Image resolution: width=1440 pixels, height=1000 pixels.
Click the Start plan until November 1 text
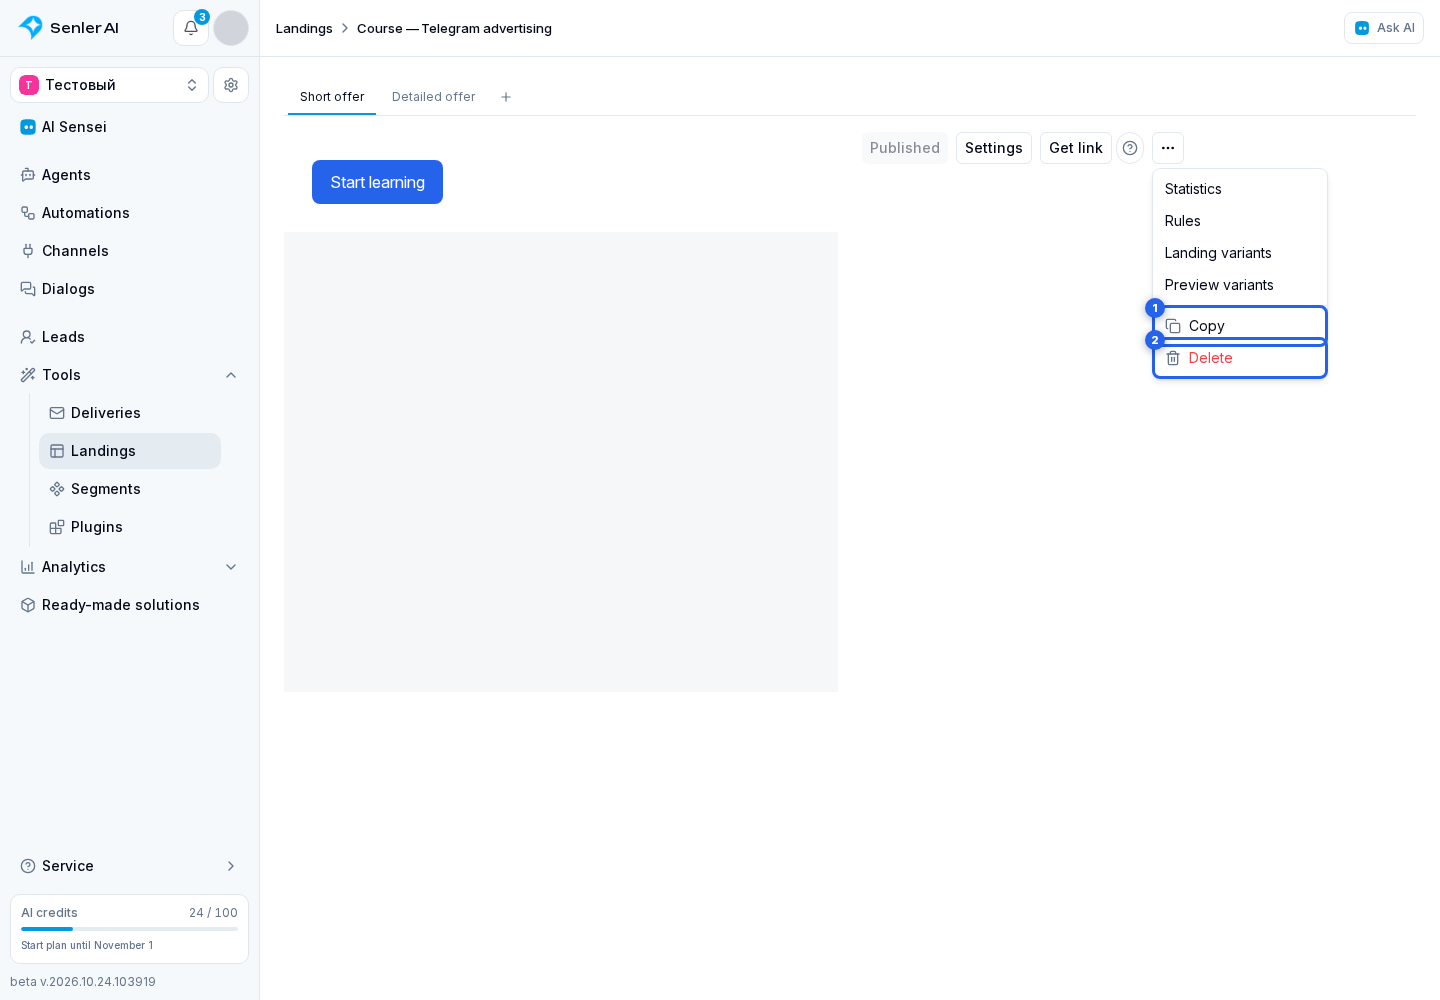click(87, 945)
